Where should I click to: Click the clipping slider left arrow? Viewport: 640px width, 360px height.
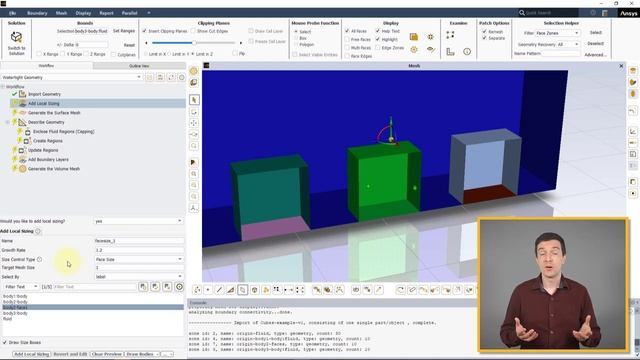tap(146, 43)
